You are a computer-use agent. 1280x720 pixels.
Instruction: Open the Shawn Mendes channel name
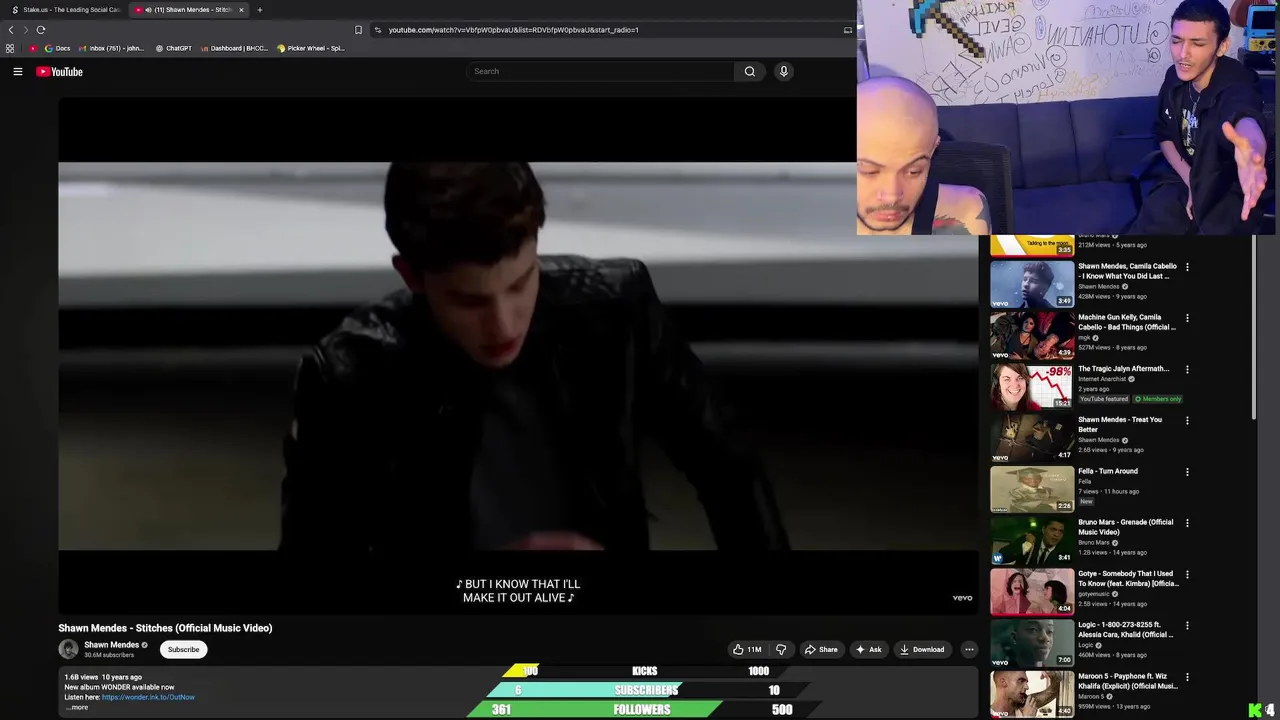tap(111, 645)
